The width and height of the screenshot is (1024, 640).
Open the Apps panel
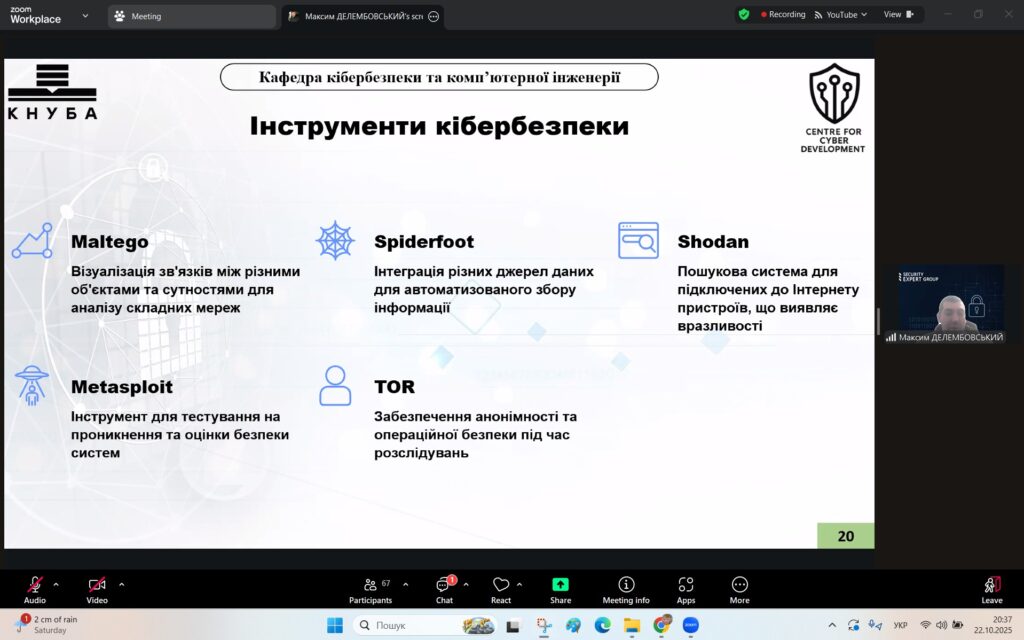pyautogui.click(x=686, y=588)
